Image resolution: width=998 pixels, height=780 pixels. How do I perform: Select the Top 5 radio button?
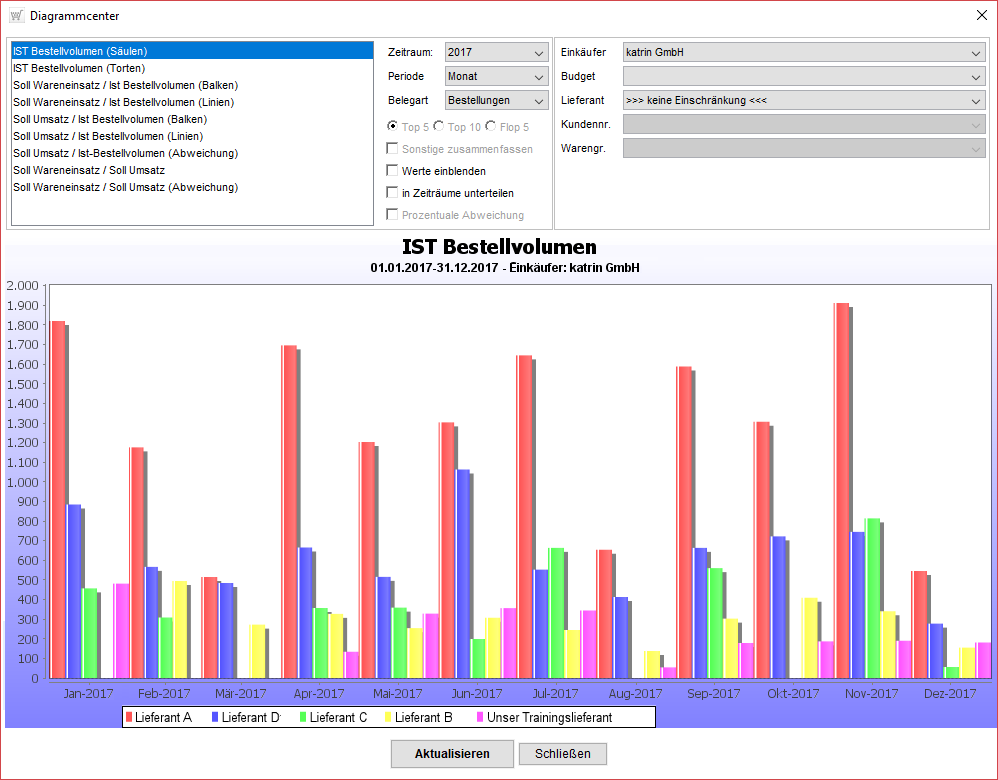click(393, 127)
